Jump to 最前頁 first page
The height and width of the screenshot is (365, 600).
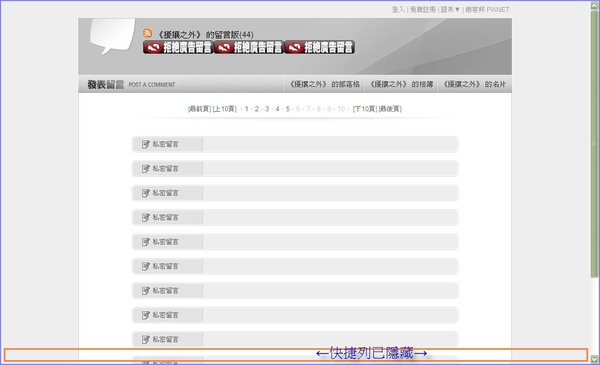point(199,109)
